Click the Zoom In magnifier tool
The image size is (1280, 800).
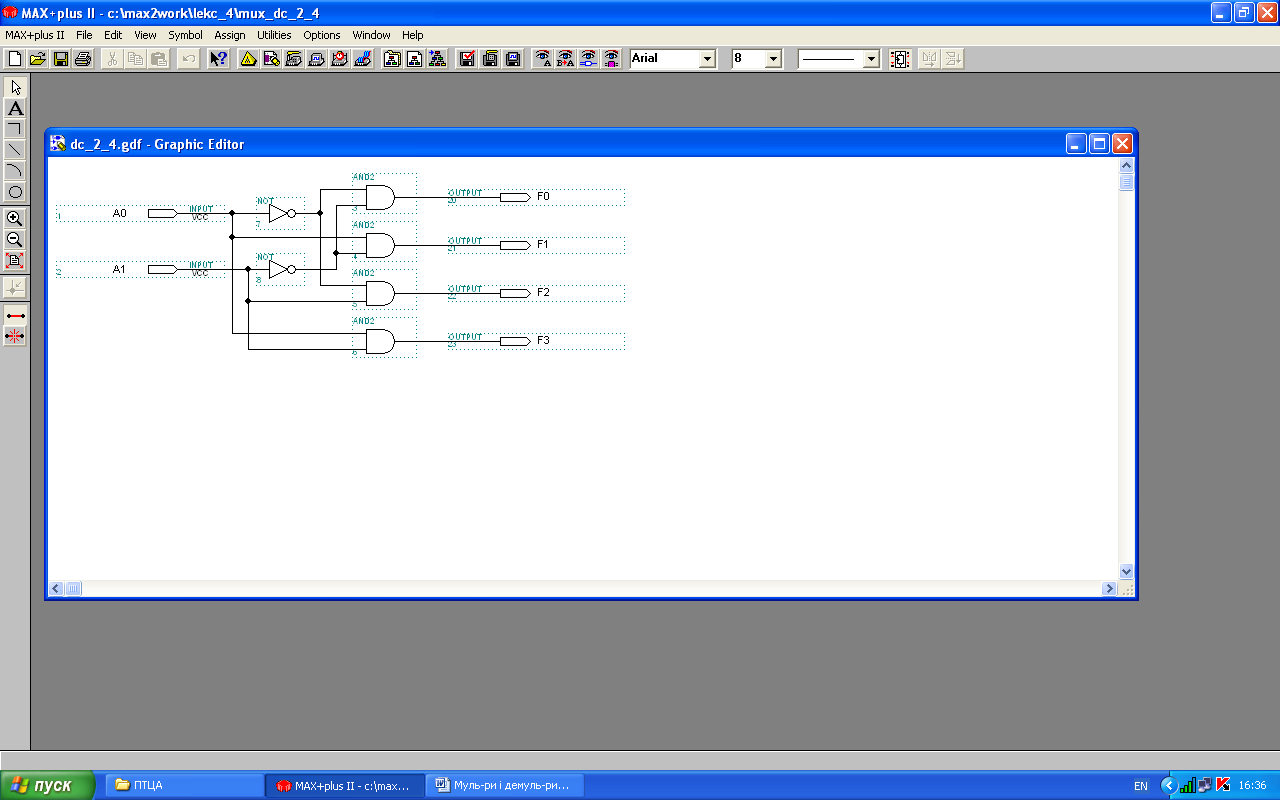(x=15, y=218)
